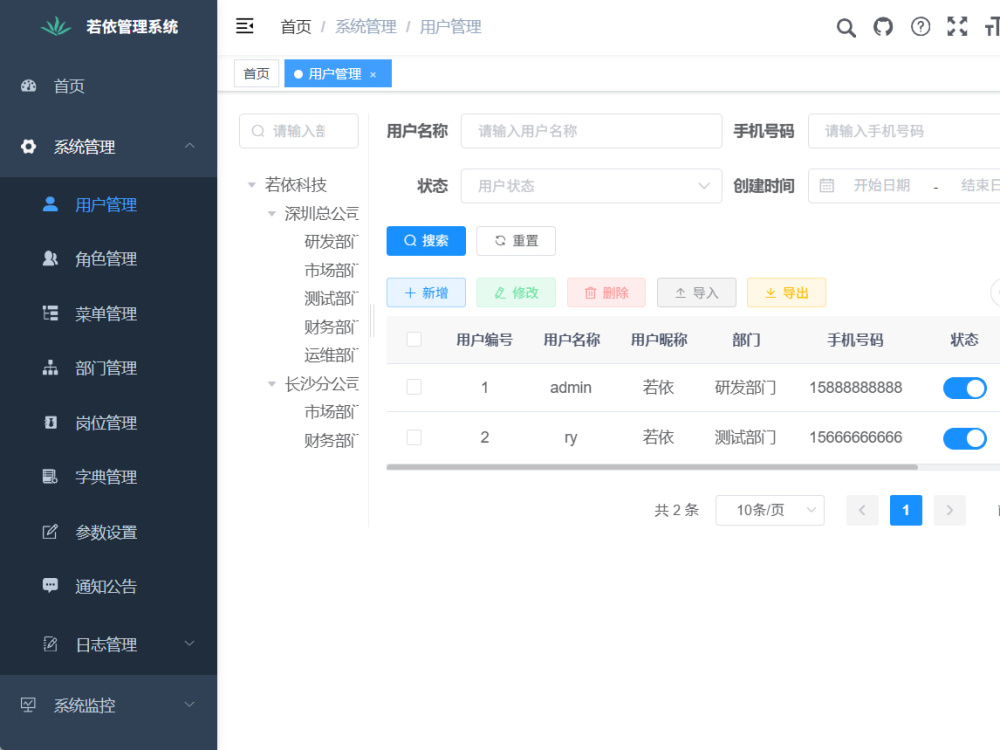Viewport: 1000px width, 750px height.
Task: Click the org chart icon beside 部门管理
Action: coord(50,368)
